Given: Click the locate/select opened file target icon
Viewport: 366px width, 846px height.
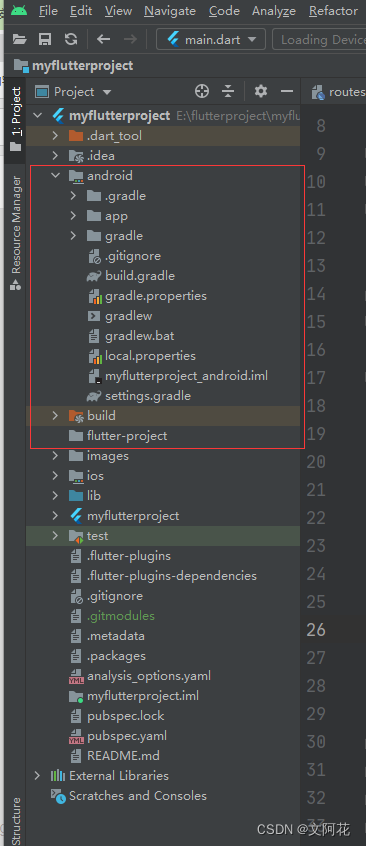Looking at the screenshot, I should 202,91.
